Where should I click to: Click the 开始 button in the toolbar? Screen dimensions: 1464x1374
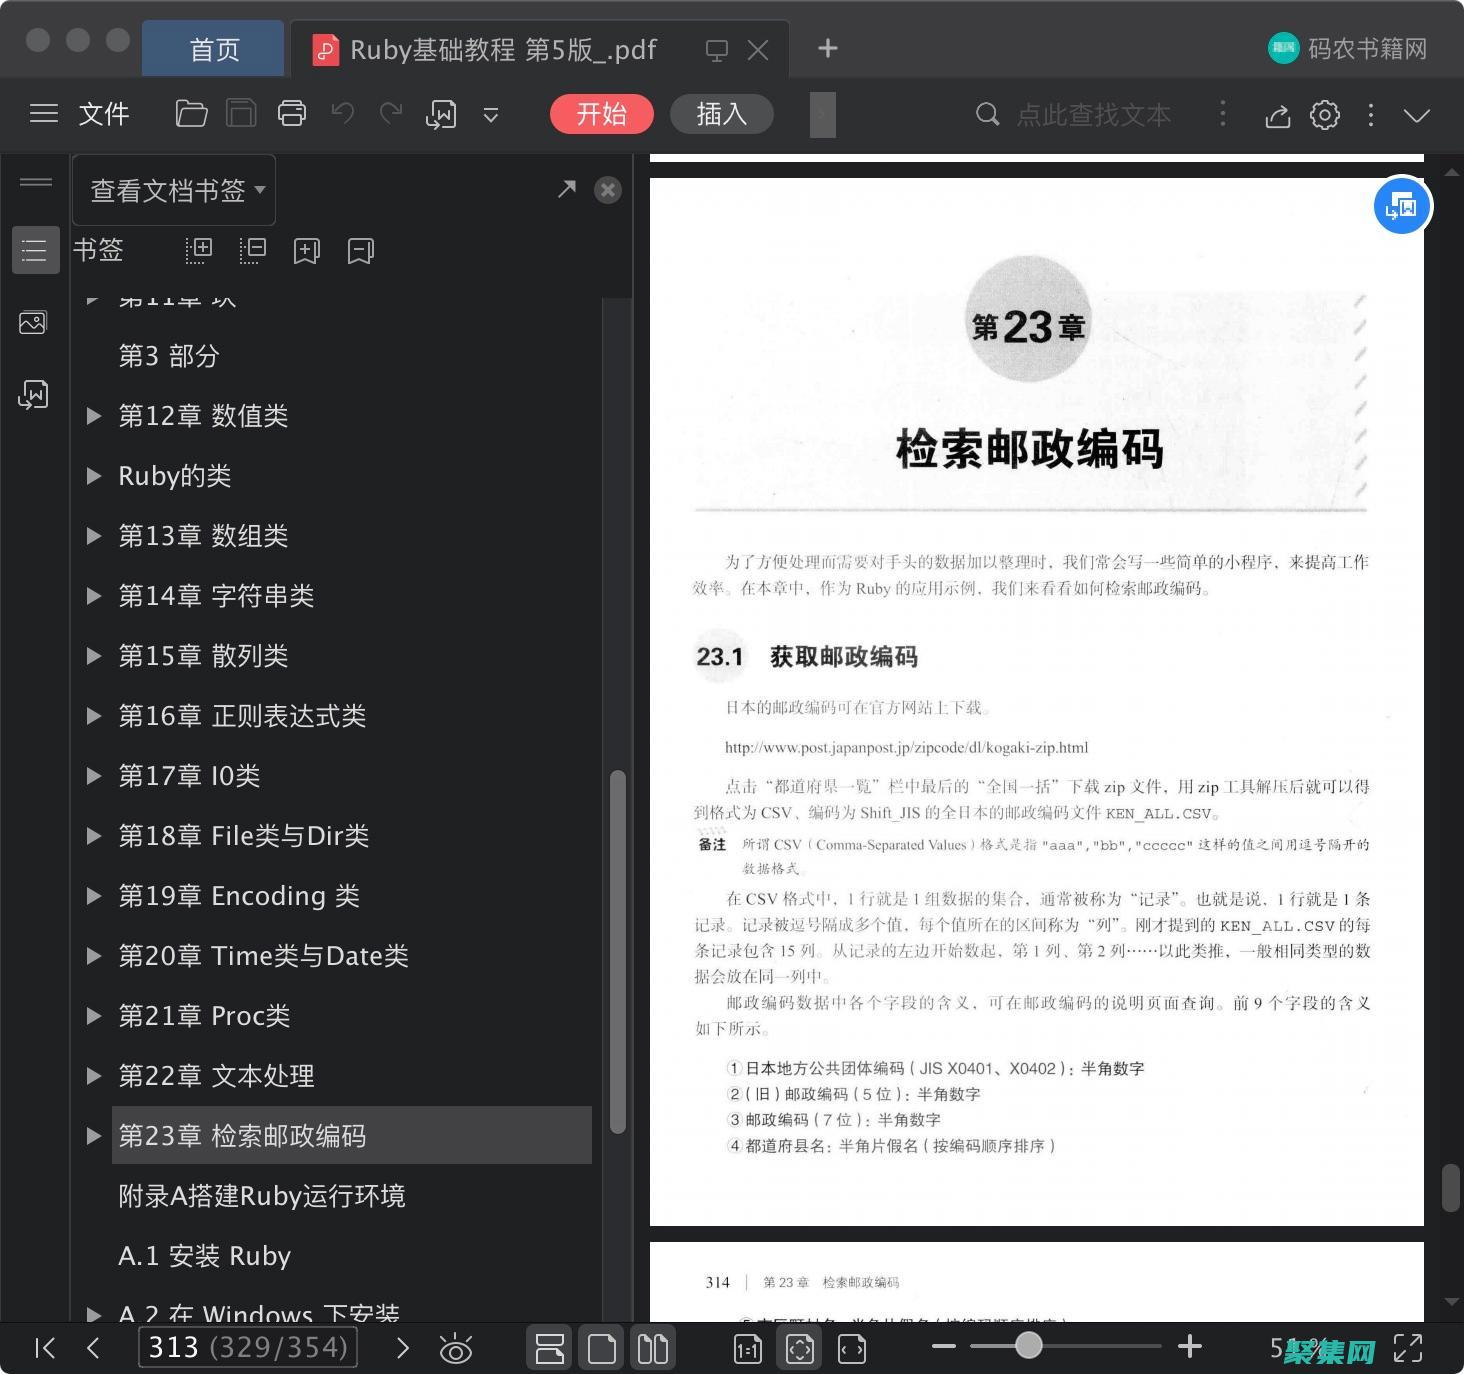[x=601, y=114]
